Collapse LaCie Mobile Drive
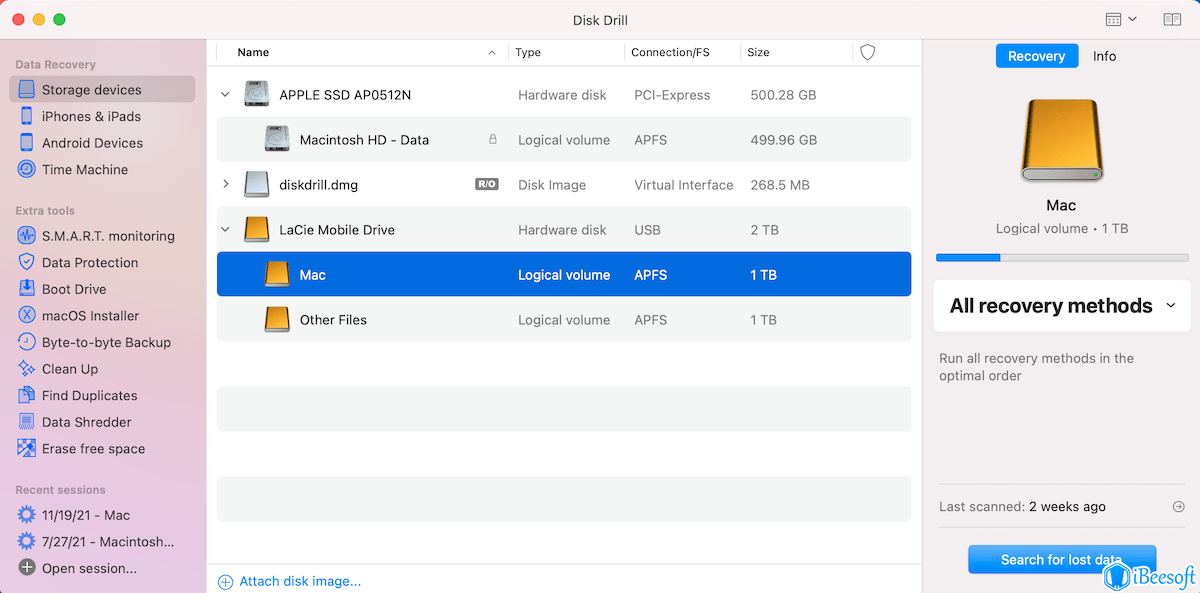This screenshot has width=1200, height=593. click(x=225, y=230)
